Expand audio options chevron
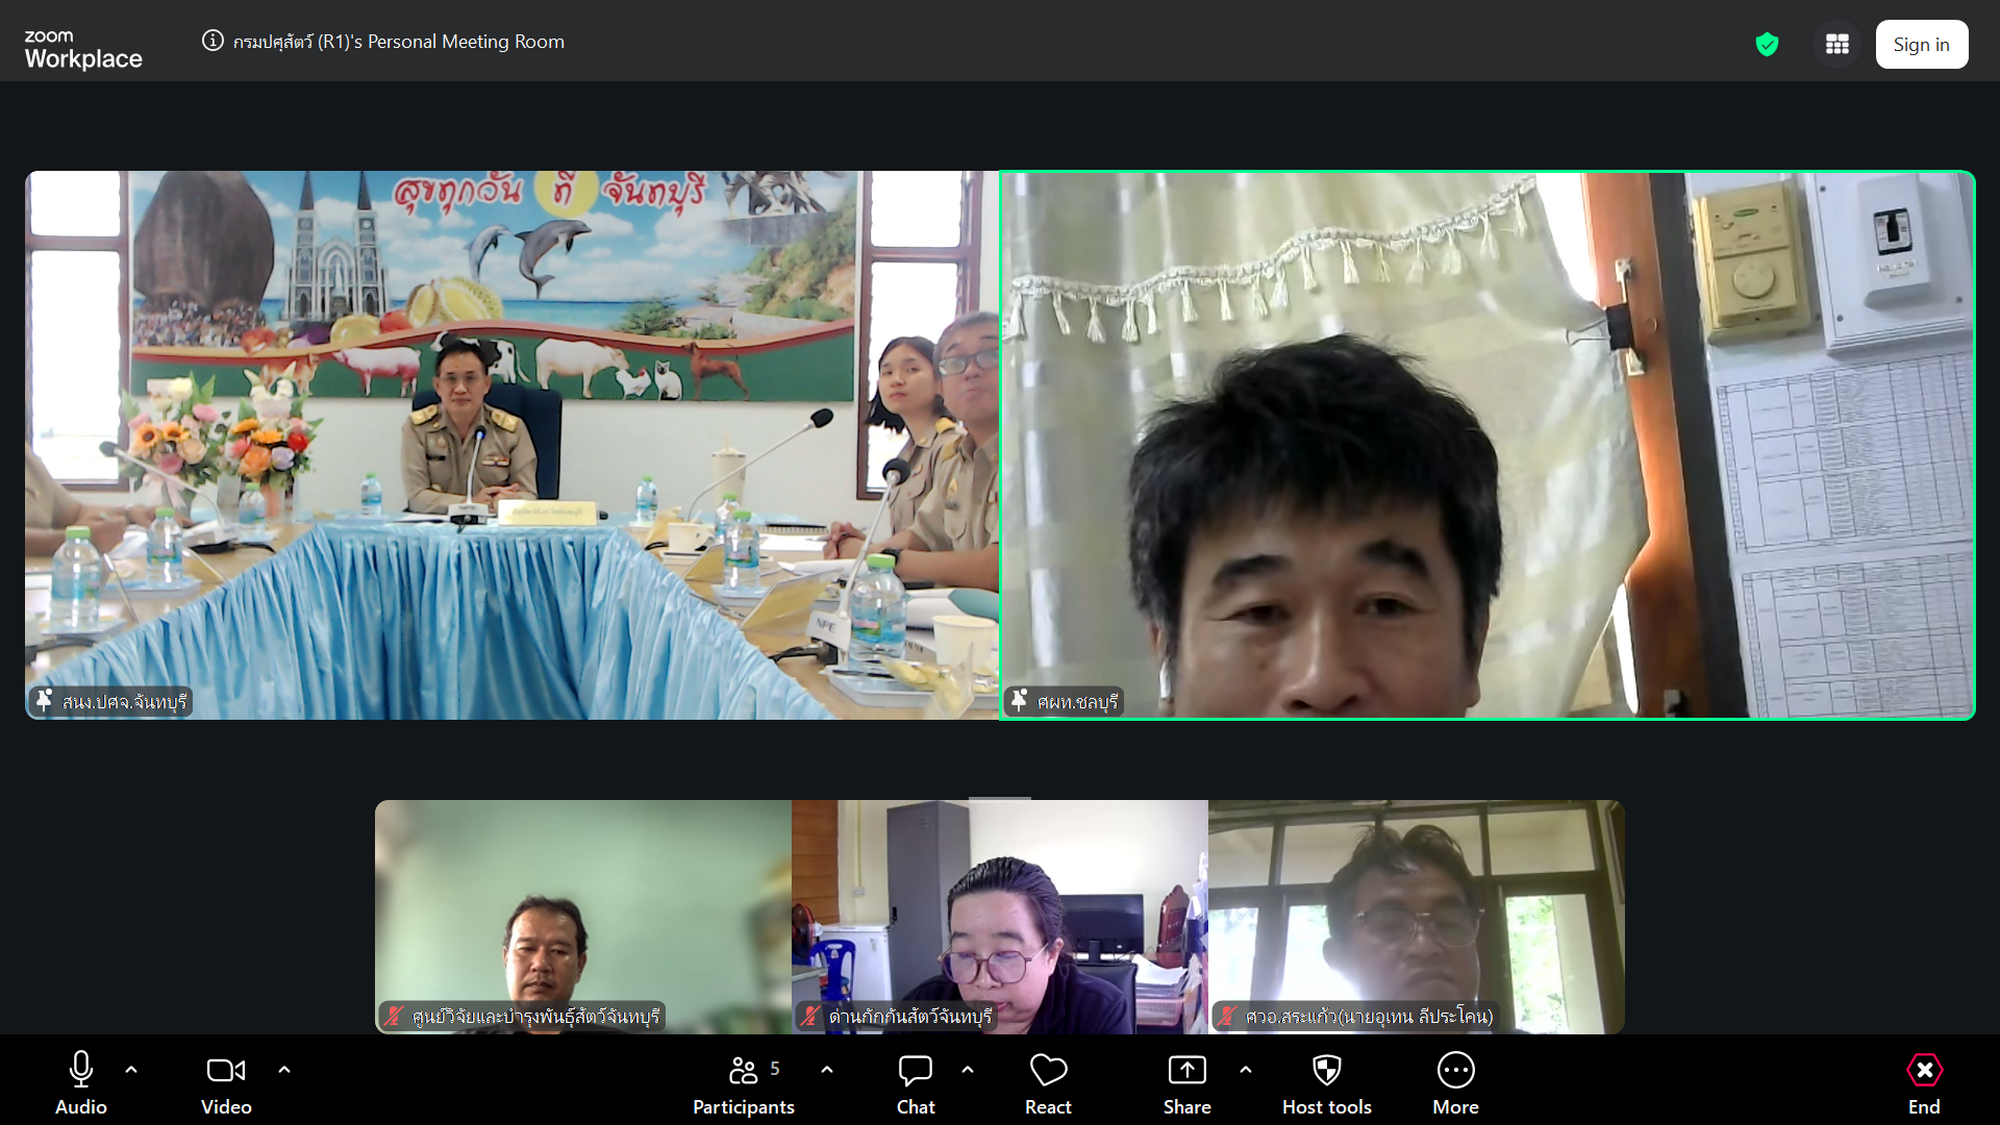The height and width of the screenshot is (1125, 2000). pyautogui.click(x=131, y=1069)
